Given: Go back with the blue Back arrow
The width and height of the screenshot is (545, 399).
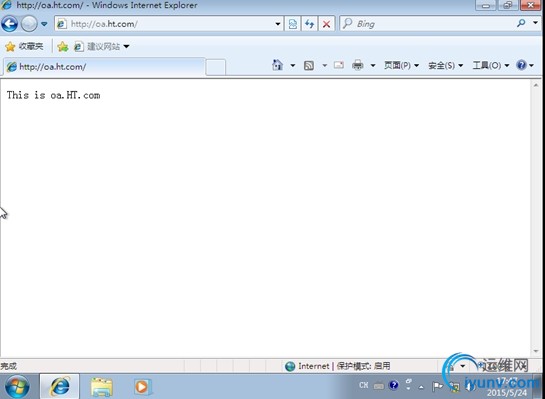Looking at the screenshot, I should coord(9,24).
